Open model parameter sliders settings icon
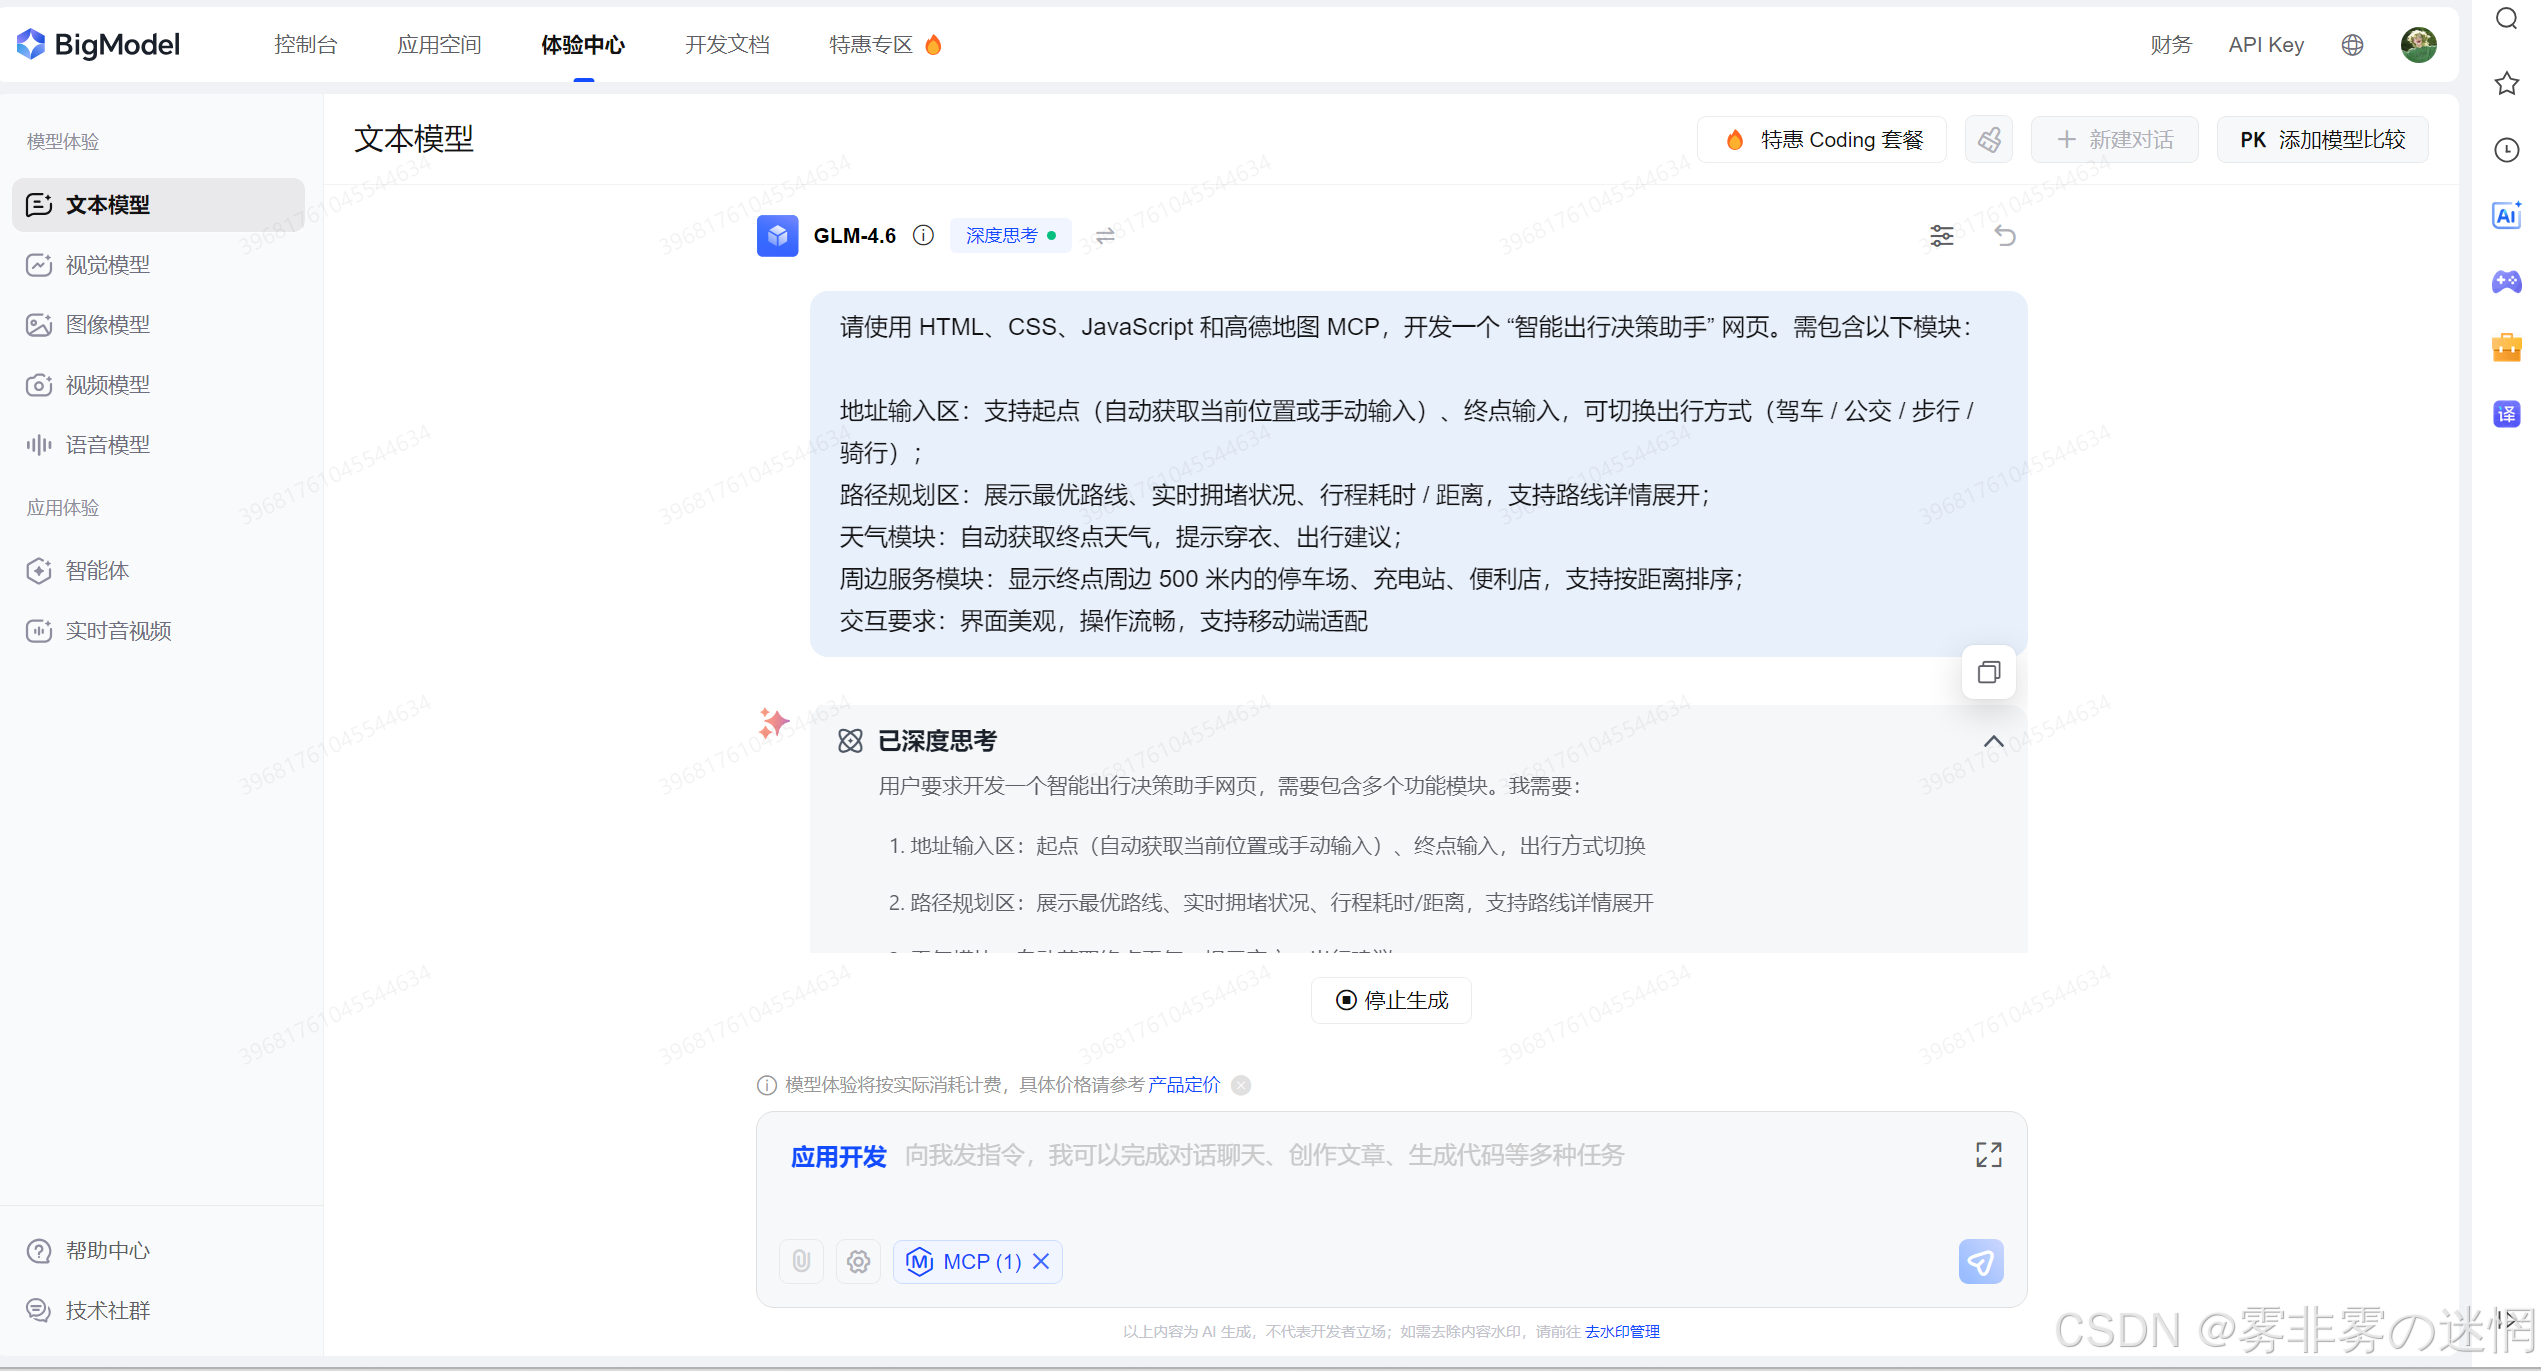Screen dimensions: 2541x1371 point(1941,236)
